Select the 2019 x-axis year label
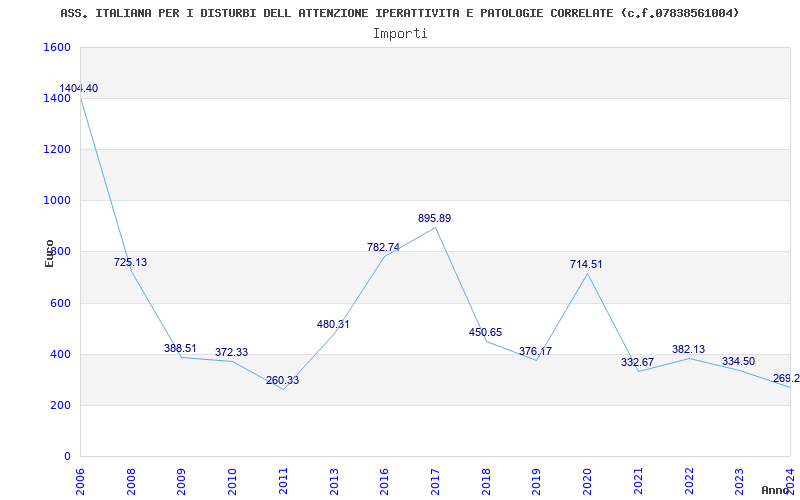The image size is (800, 500). (537, 482)
